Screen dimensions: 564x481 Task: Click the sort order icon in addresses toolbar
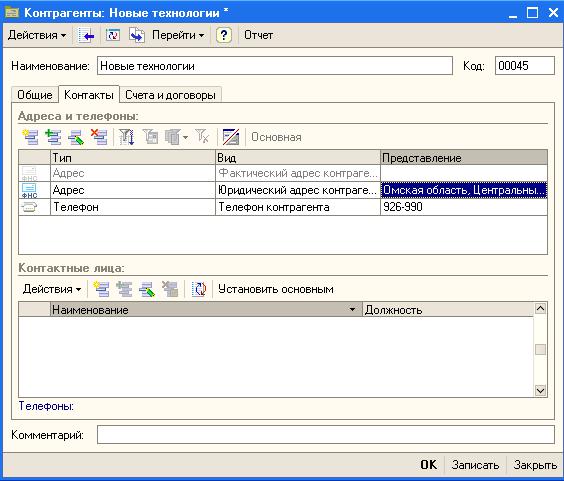(x=127, y=137)
